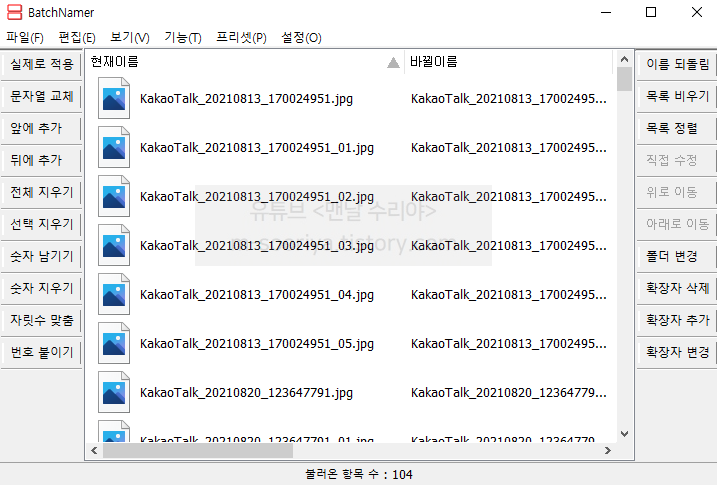Click image icon of KakaoTalk_20210813_170024951_03.jpg
This screenshot has height=485, width=717.
[x=114, y=245]
